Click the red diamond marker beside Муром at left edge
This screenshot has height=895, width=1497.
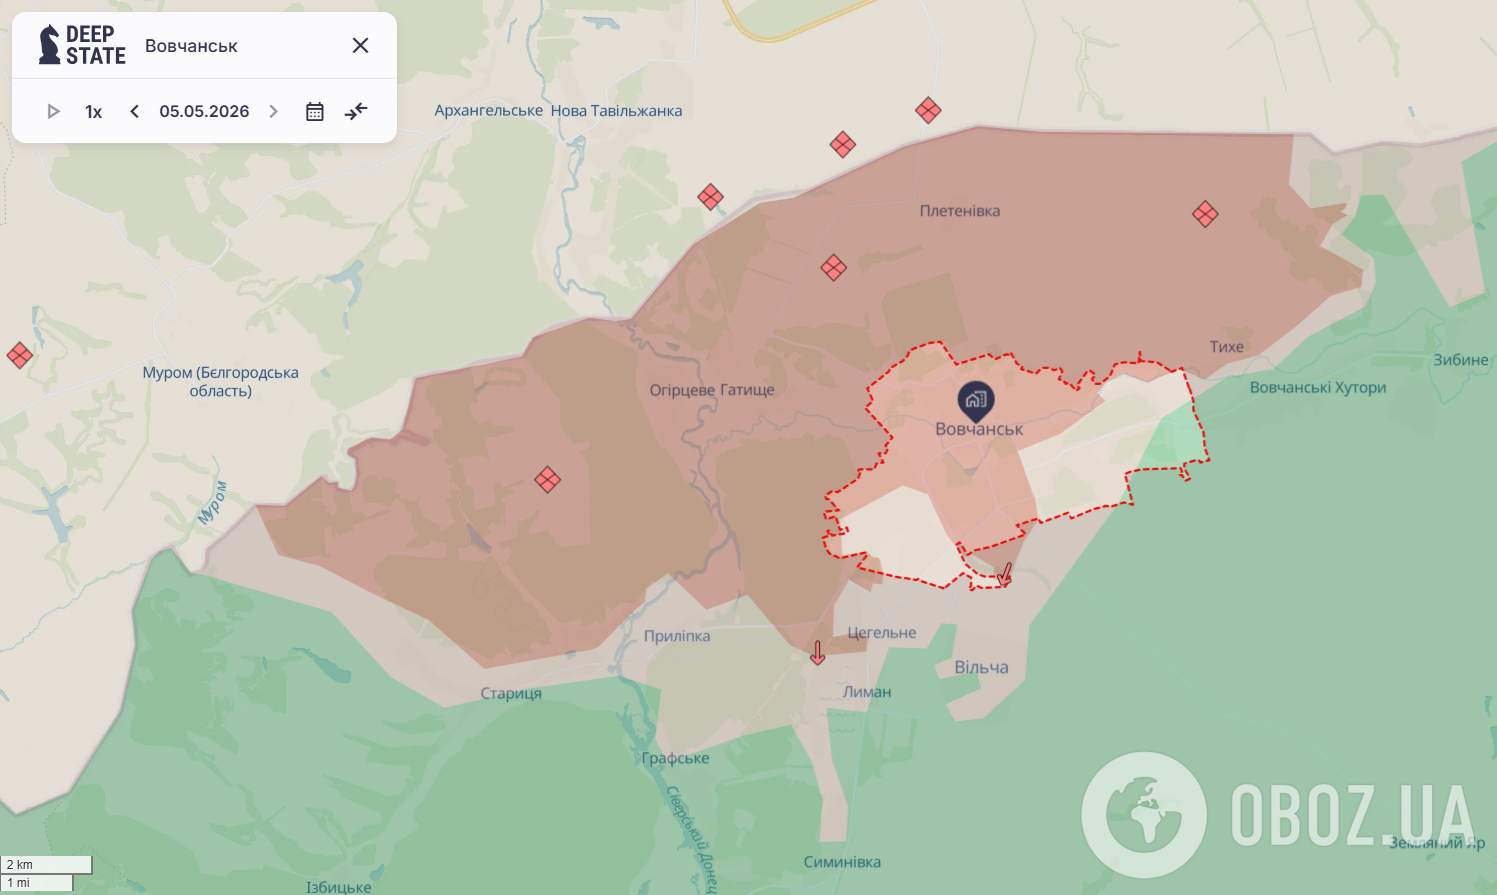point(19,355)
